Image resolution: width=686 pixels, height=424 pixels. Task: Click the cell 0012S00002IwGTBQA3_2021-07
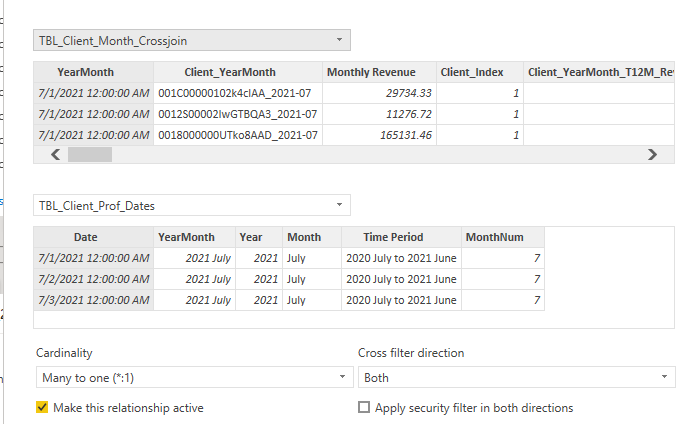click(x=238, y=114)
